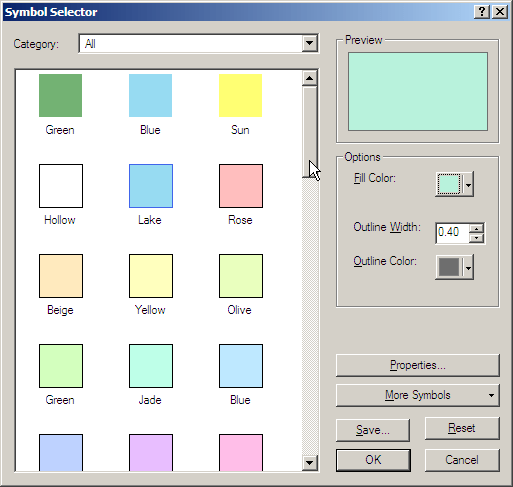Open the Category dropdown list

coord(309,43)
